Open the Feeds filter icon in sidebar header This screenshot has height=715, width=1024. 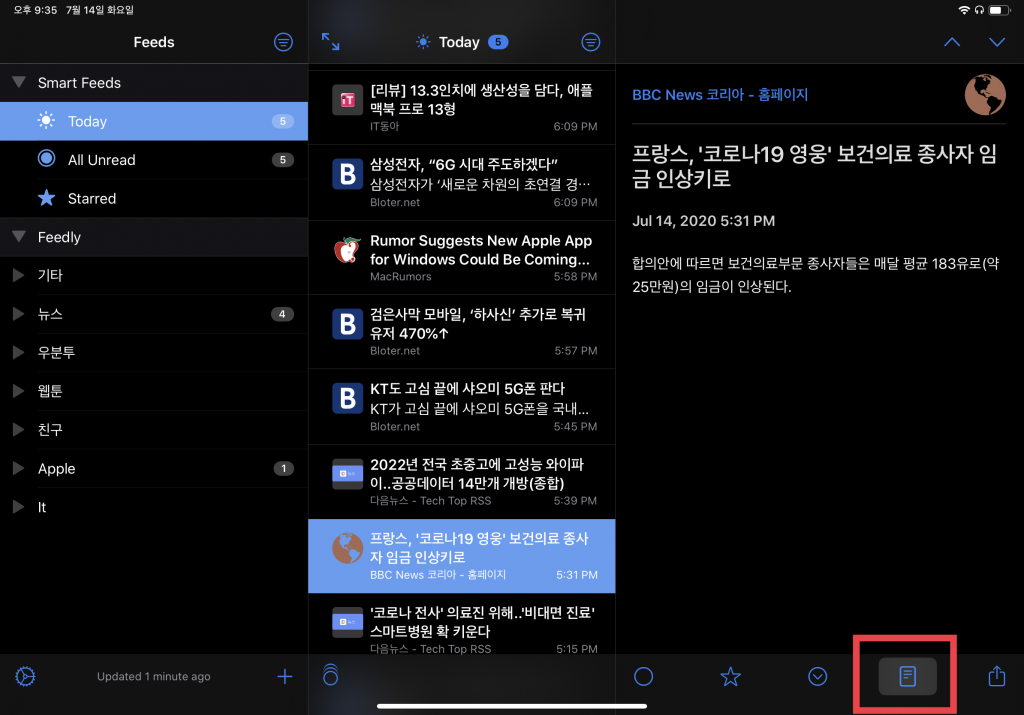pyautogui.click(x=283, y=42)
